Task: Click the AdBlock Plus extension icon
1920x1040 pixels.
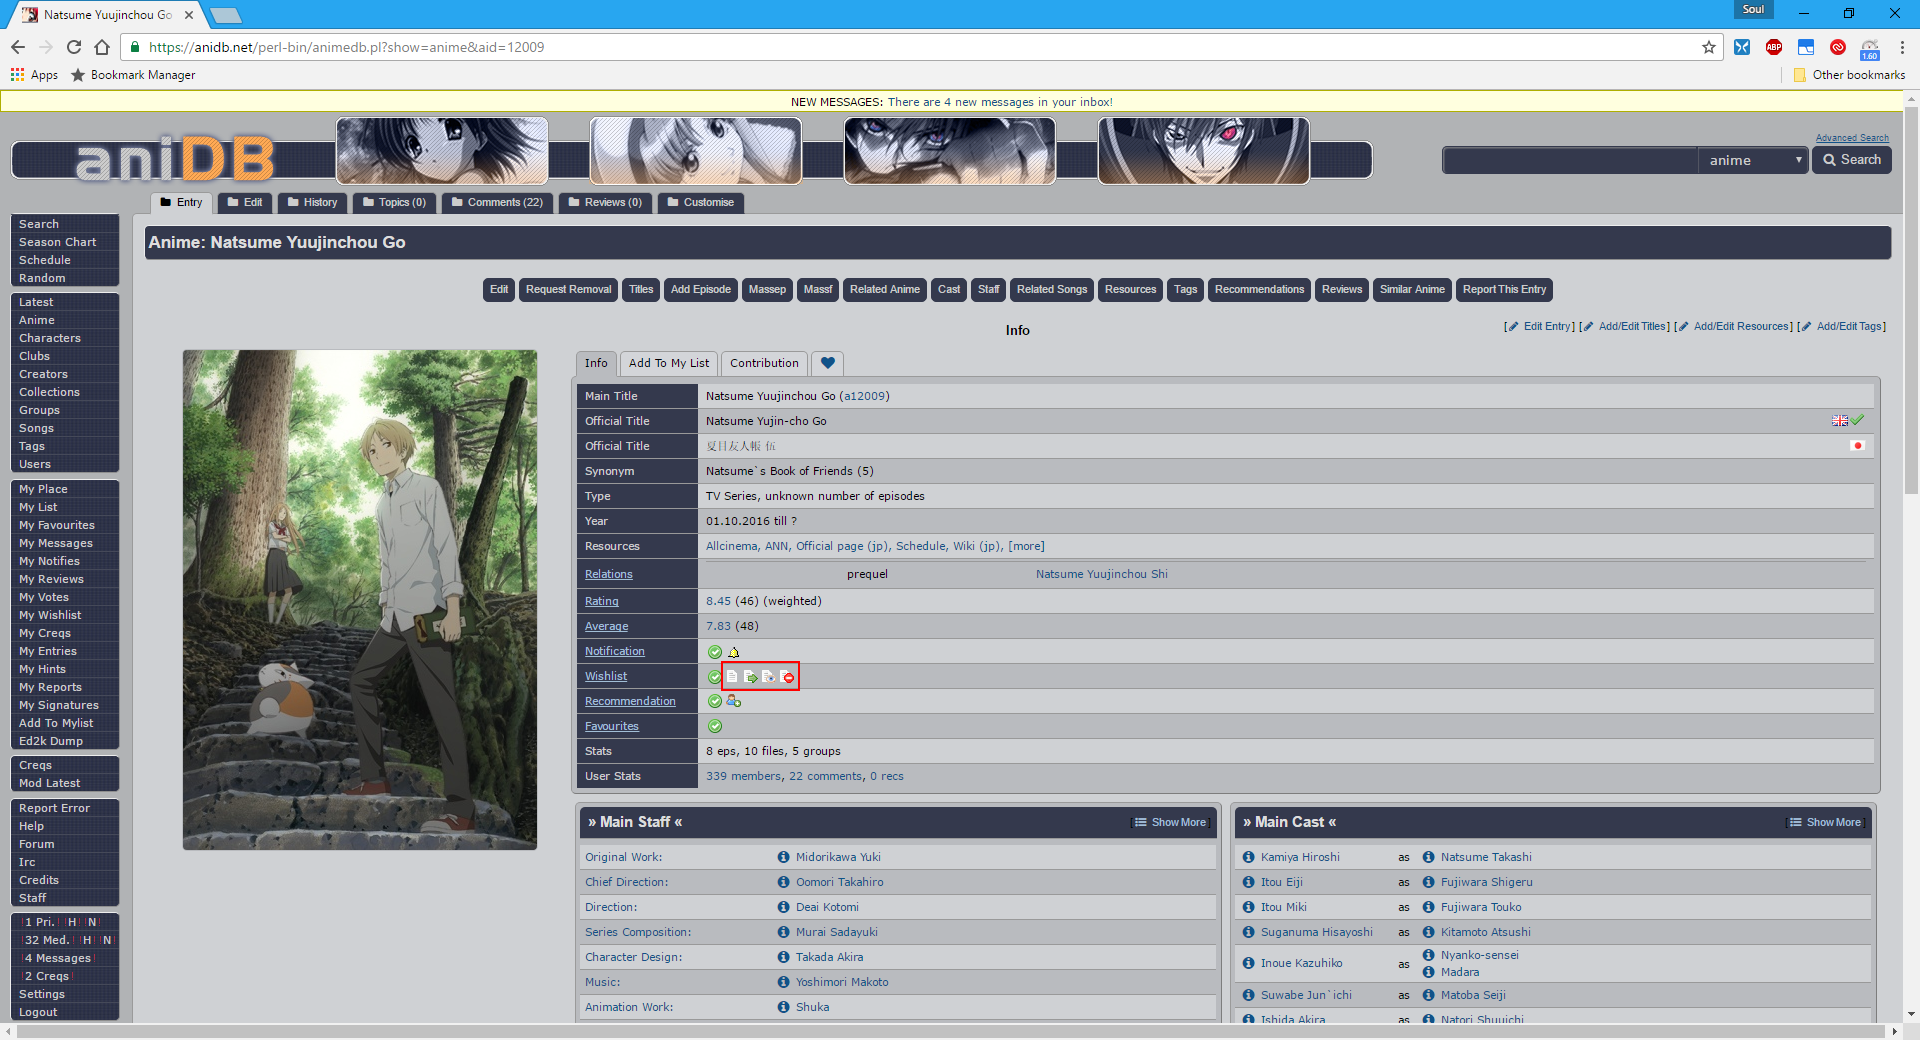Action: point(1773,47)
